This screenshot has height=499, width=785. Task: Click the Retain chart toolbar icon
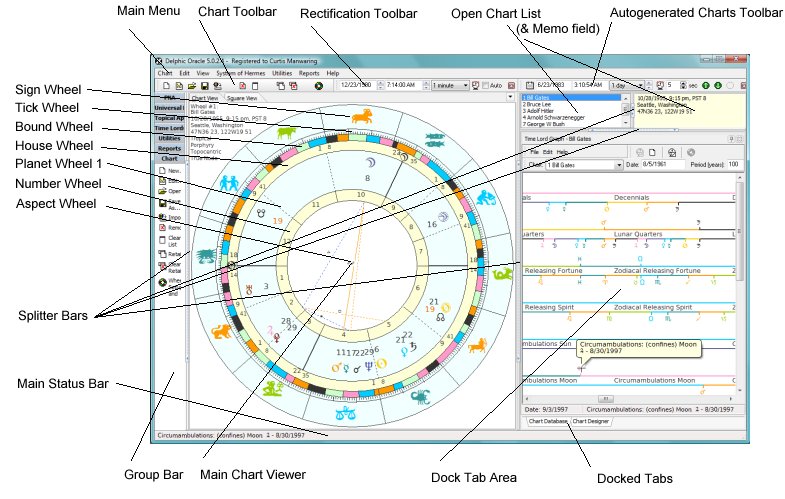[x=280, y=86]
